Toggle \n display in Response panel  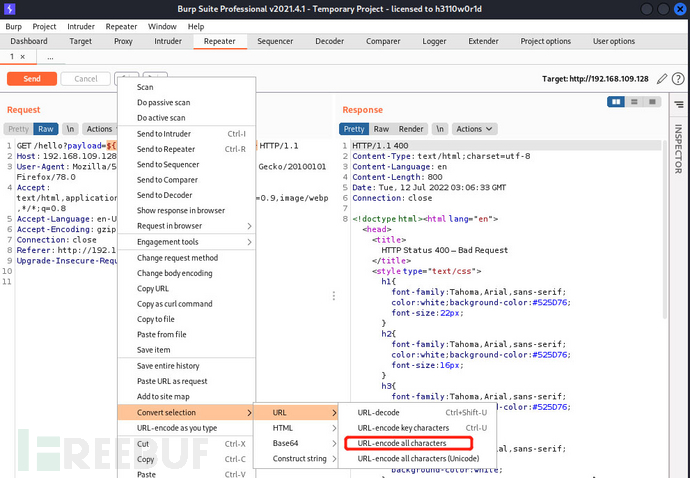[440, 129]
